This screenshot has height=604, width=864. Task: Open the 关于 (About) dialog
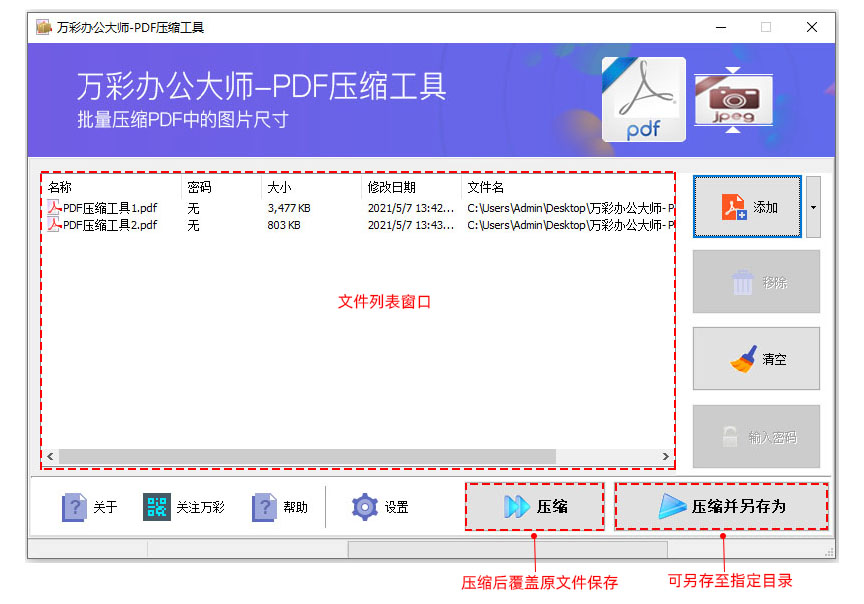pyautogui.click(x=90, y=506)
